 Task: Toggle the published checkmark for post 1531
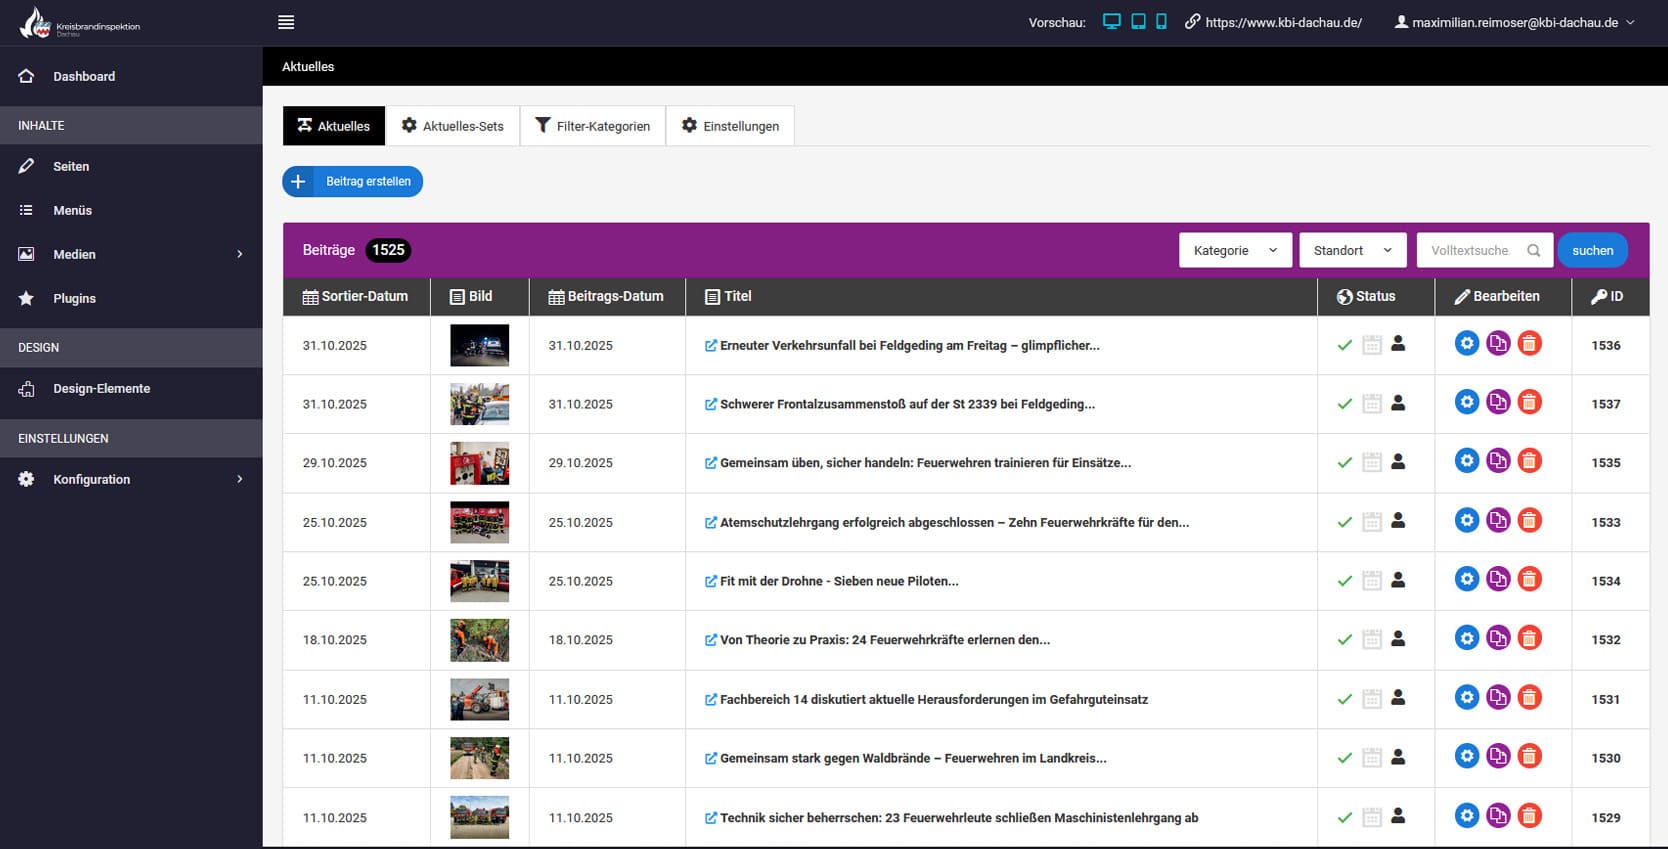click(1345, 699)
